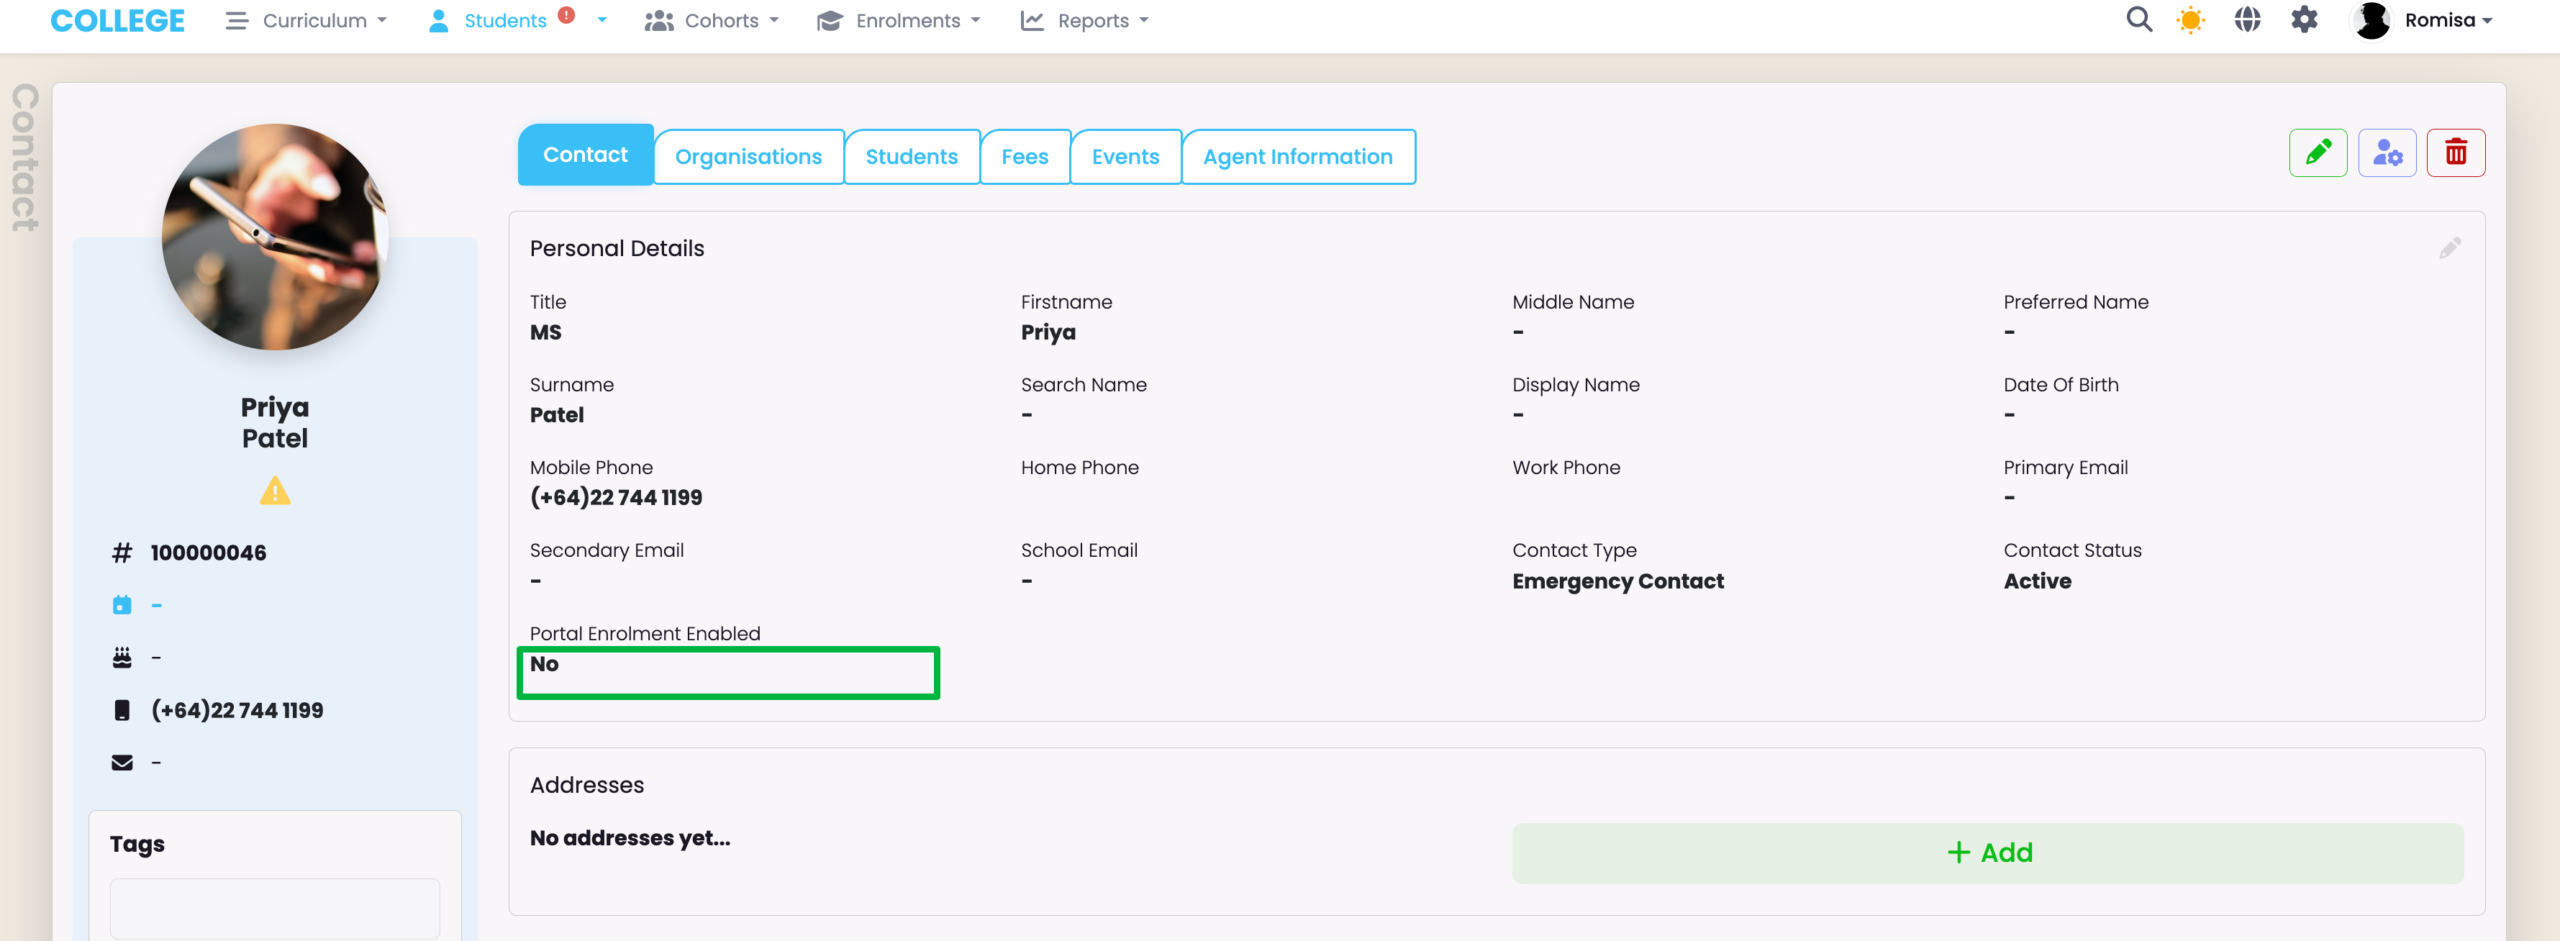
Task: Switch to the Agent Information tab
Action: click(1297, 157)
